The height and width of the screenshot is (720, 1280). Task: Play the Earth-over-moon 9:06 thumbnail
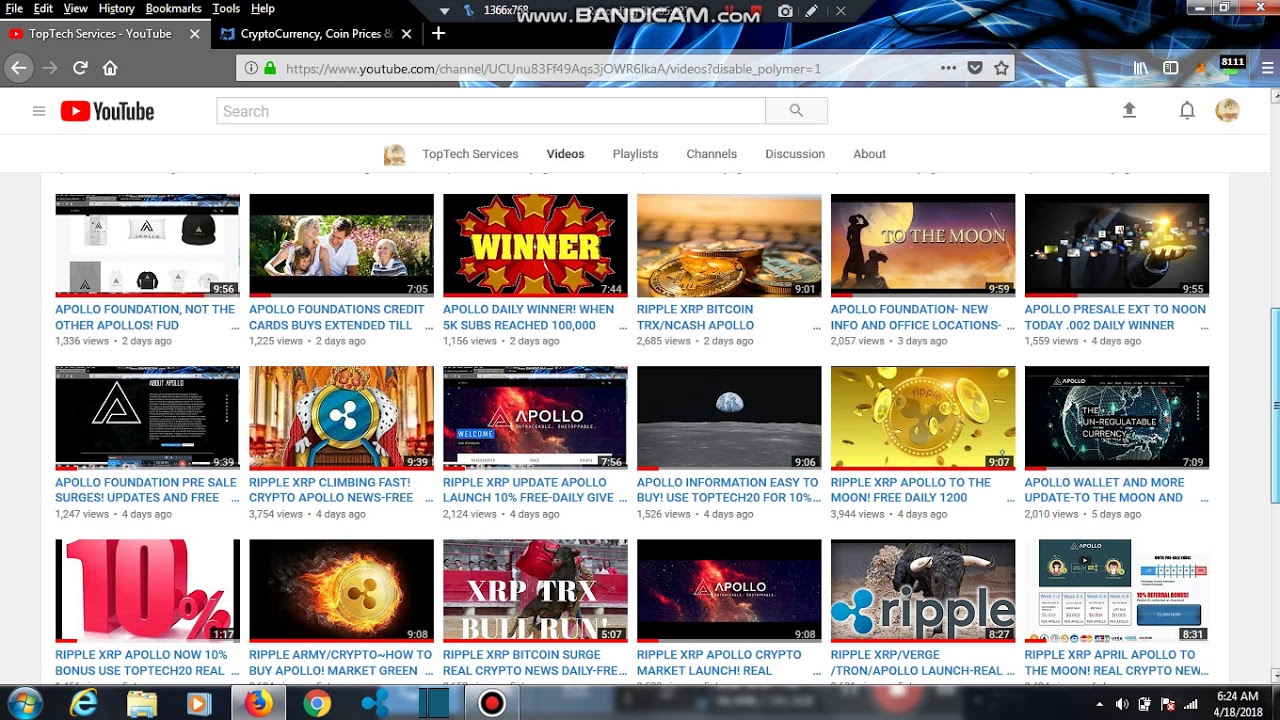point(729,418)
